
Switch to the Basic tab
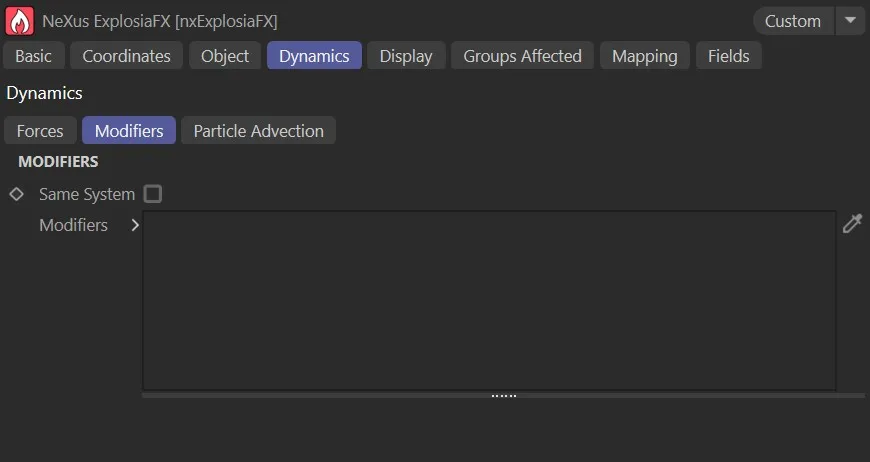tap(34, 56)
